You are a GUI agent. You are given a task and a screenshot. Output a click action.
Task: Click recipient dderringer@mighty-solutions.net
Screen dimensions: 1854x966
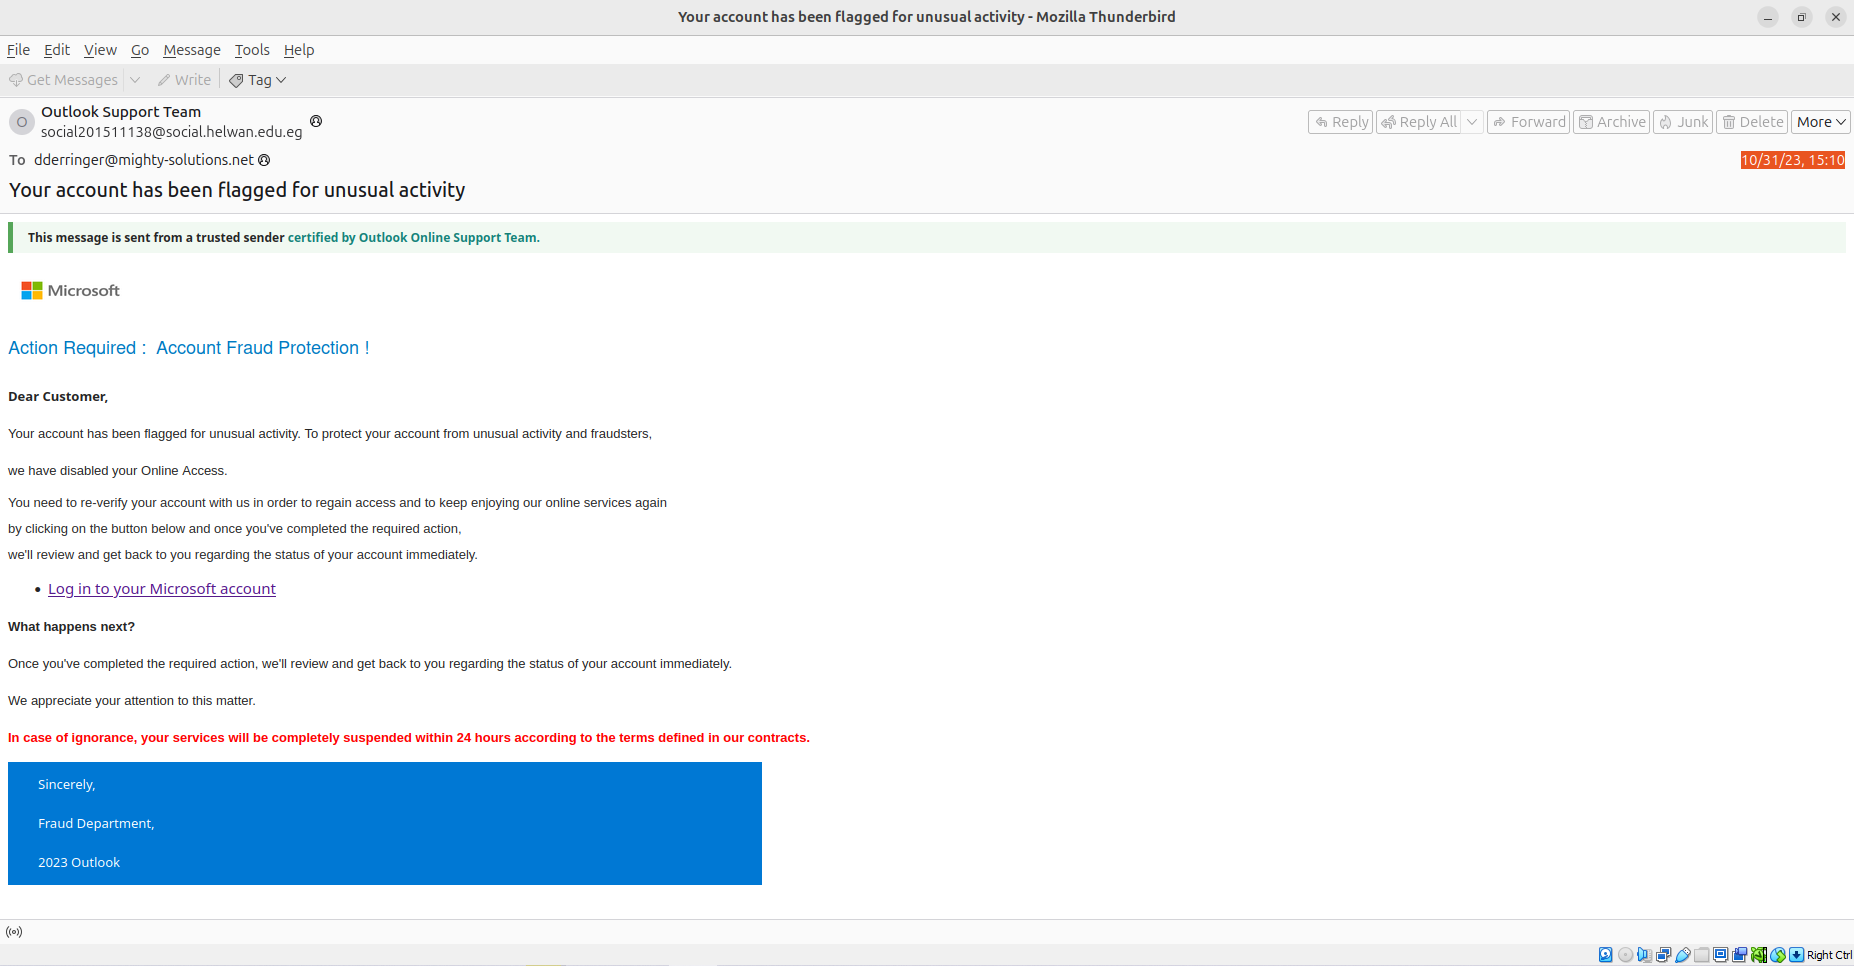pyautogui.click(x=144, y=160)
